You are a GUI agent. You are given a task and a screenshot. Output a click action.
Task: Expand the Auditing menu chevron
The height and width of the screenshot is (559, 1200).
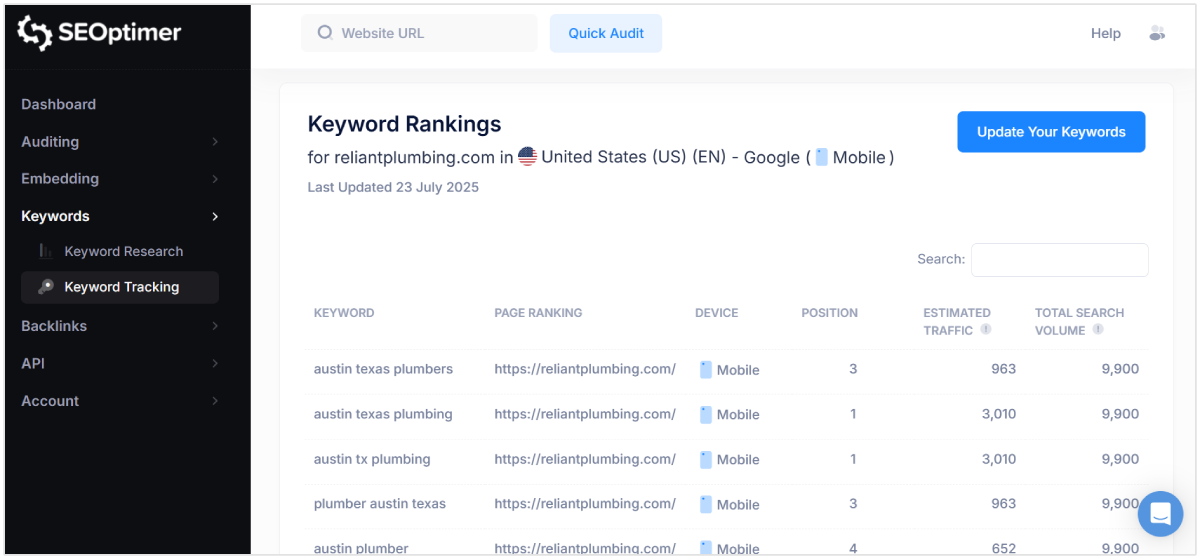[x=214, y=142]
